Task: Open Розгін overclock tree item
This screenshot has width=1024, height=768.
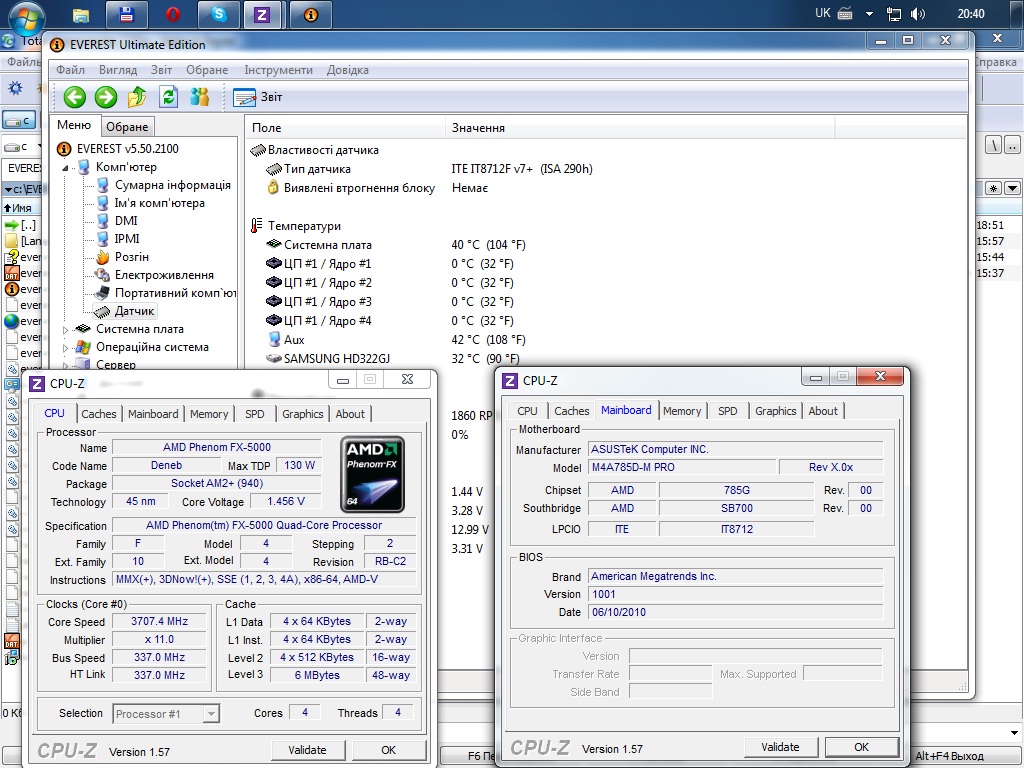Action: (x=131, y=257)
